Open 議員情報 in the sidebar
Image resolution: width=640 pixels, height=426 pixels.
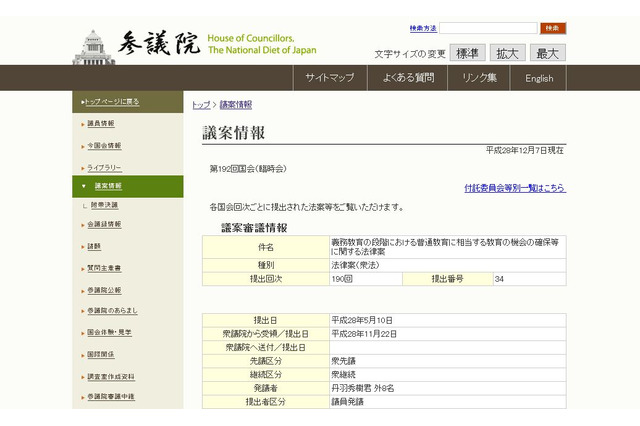pos(101,123)
